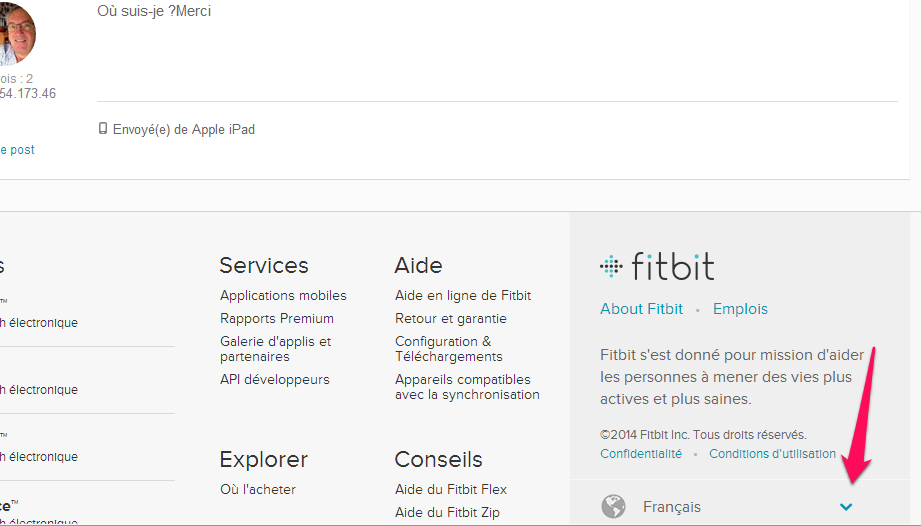Open Galerie d'applis et partenaires
This screenshot has width=921, height=526.
pos(275,349)
